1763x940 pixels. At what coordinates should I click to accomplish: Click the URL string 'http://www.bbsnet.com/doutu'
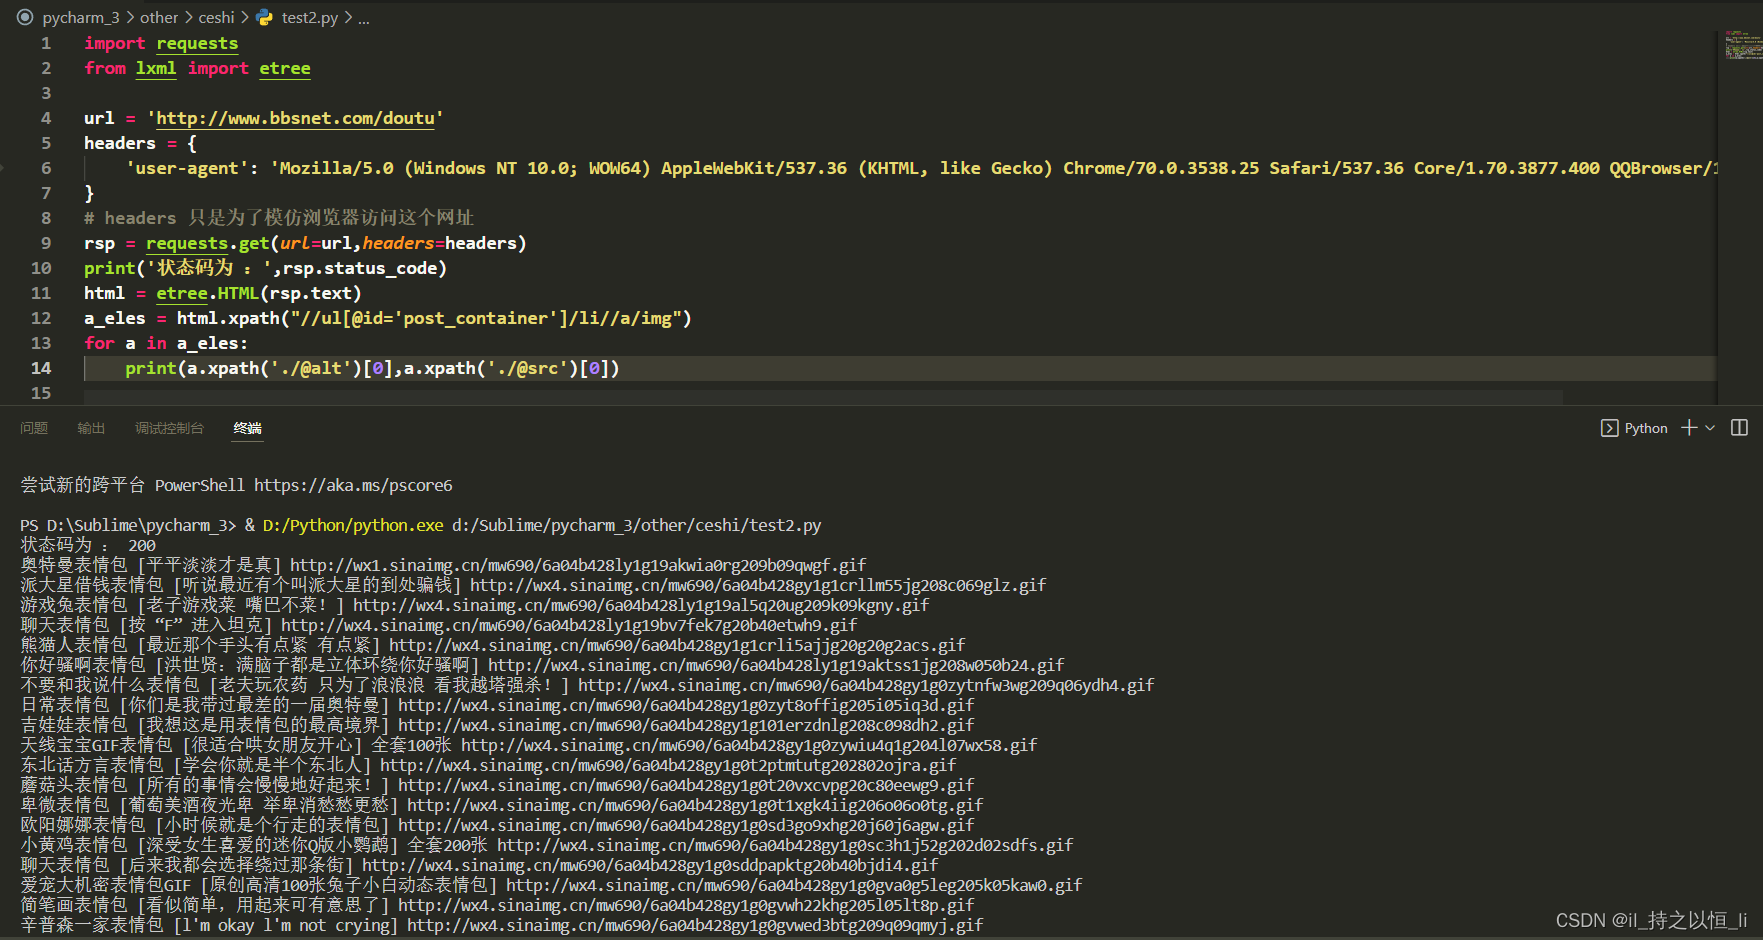tap(295, 118)
